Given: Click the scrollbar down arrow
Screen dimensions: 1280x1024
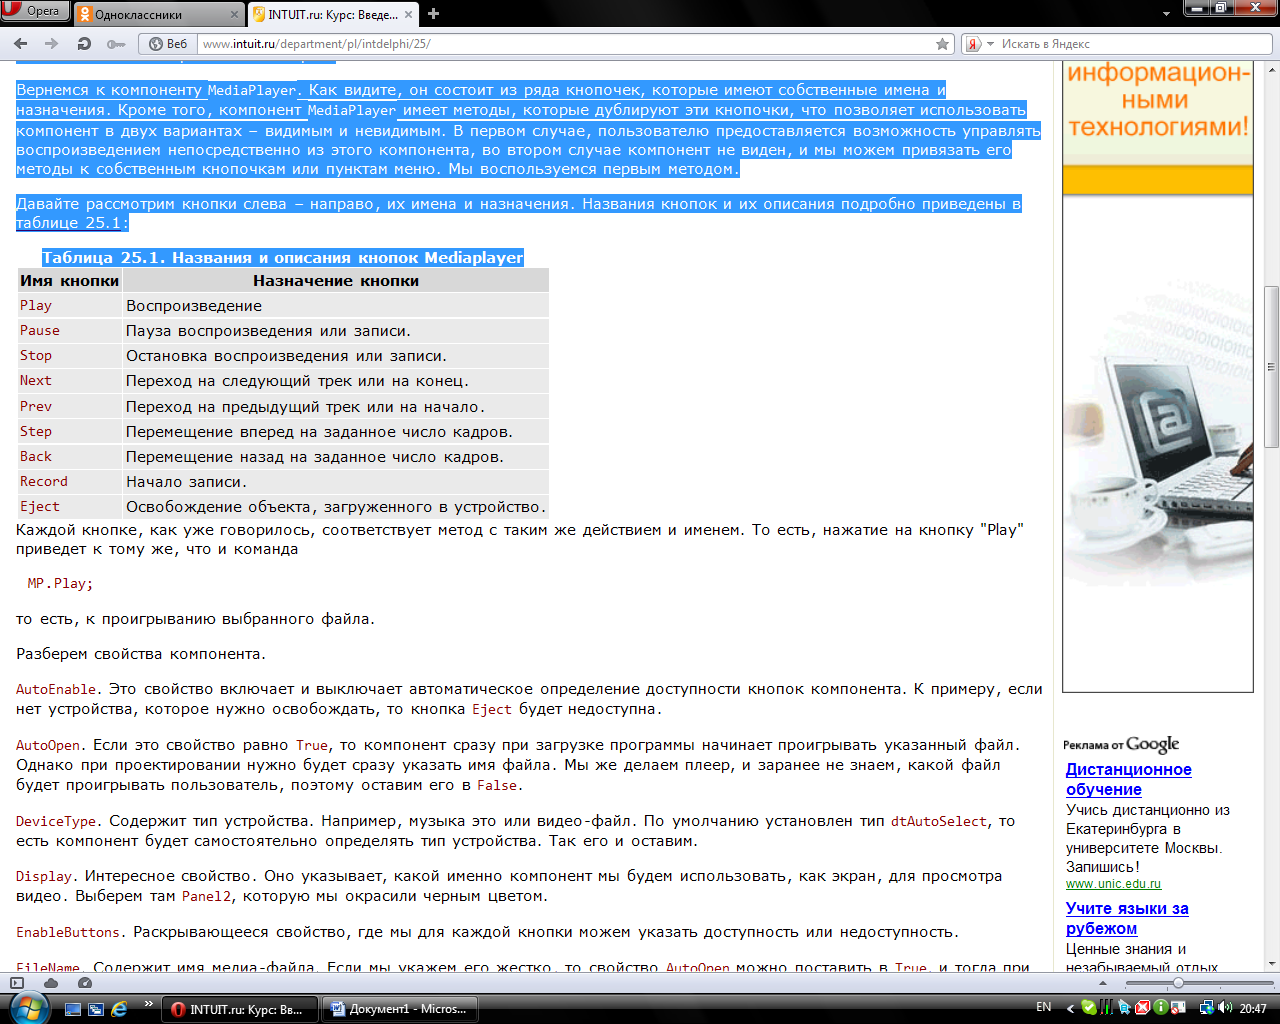Looking at the screenshot, I should 1272,964.
